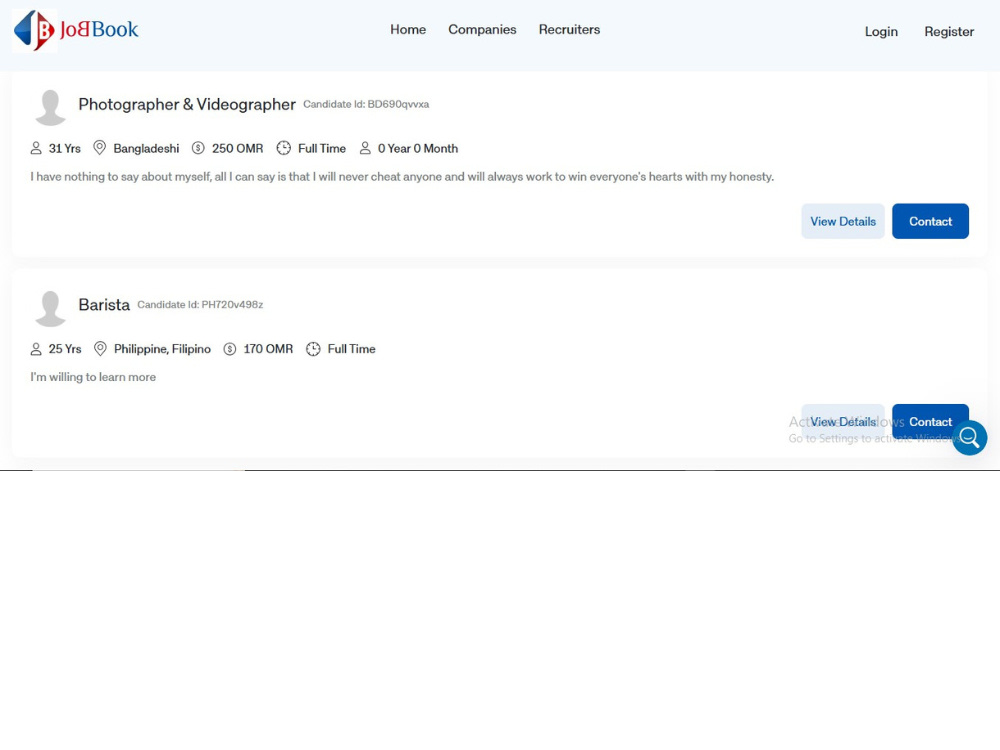This screenshot has height=750, width=1000.
Task: Contact the Photographer & Videographer candidate
Action: (930, 221)
